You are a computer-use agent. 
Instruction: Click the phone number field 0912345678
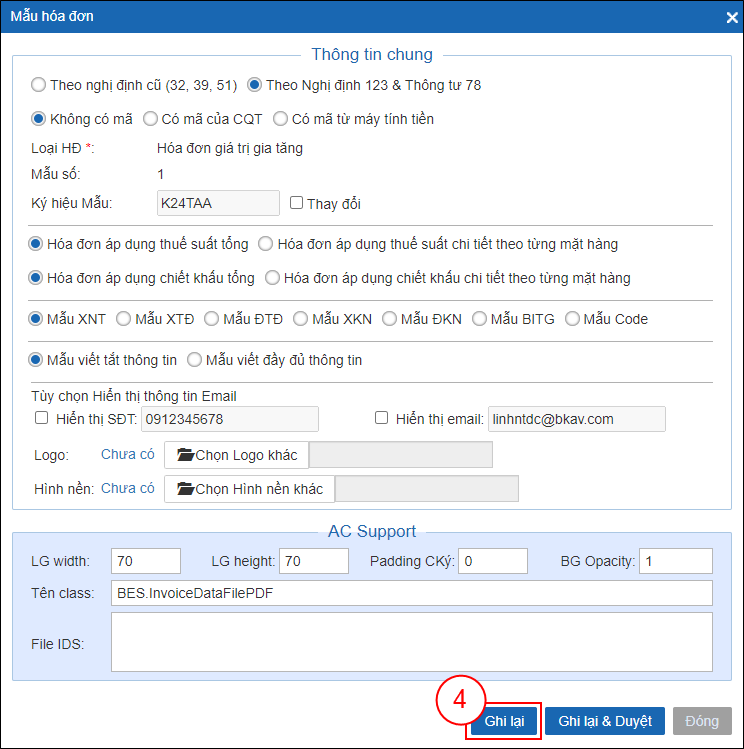point(230,419)
